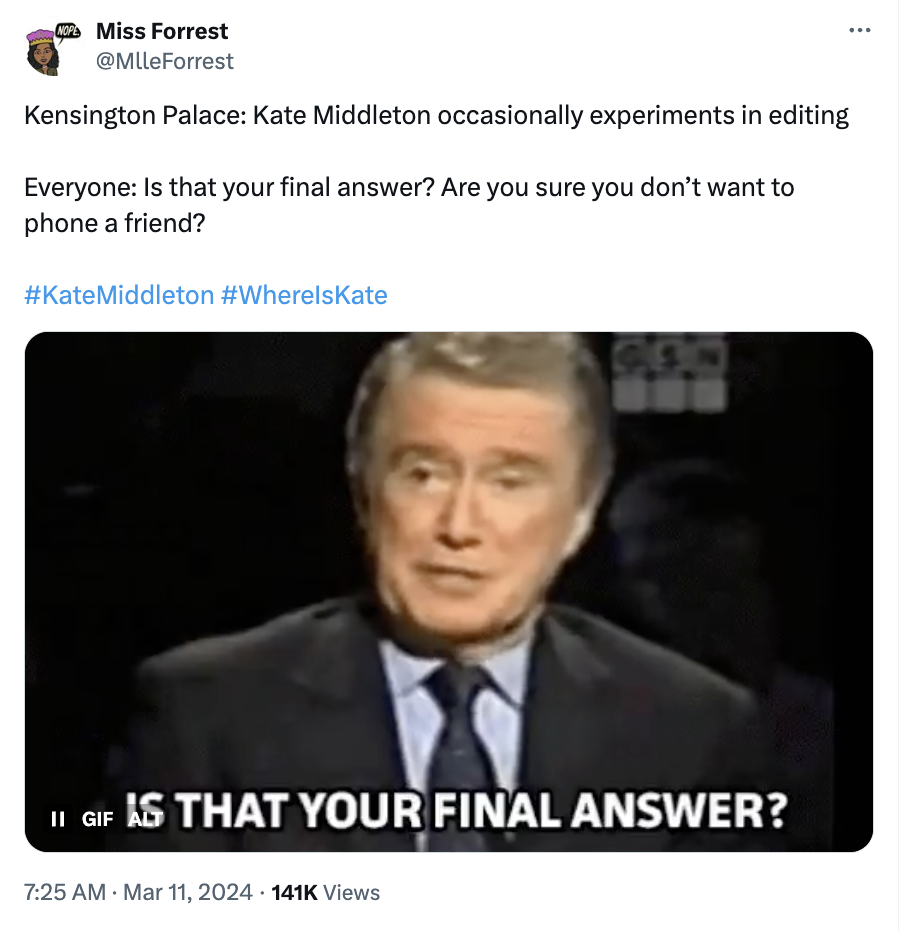Select the 'Kensington Palace' tweet text line

436,115
